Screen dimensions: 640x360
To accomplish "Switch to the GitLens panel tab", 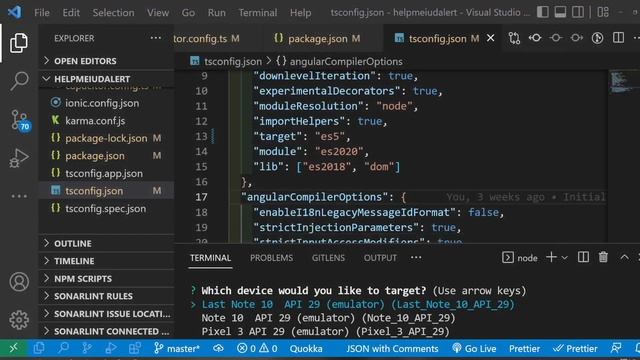I will coord(328,258).
